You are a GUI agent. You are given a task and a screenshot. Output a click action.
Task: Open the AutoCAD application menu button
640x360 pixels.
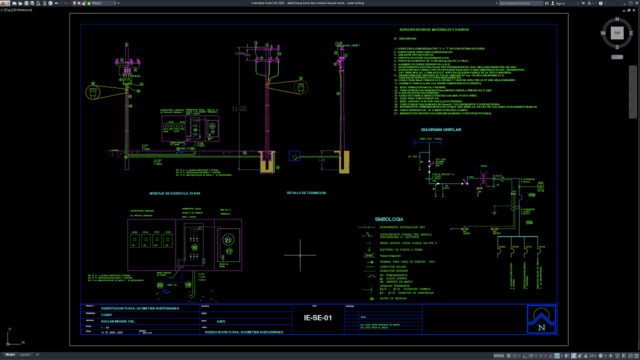pos(5,3)
